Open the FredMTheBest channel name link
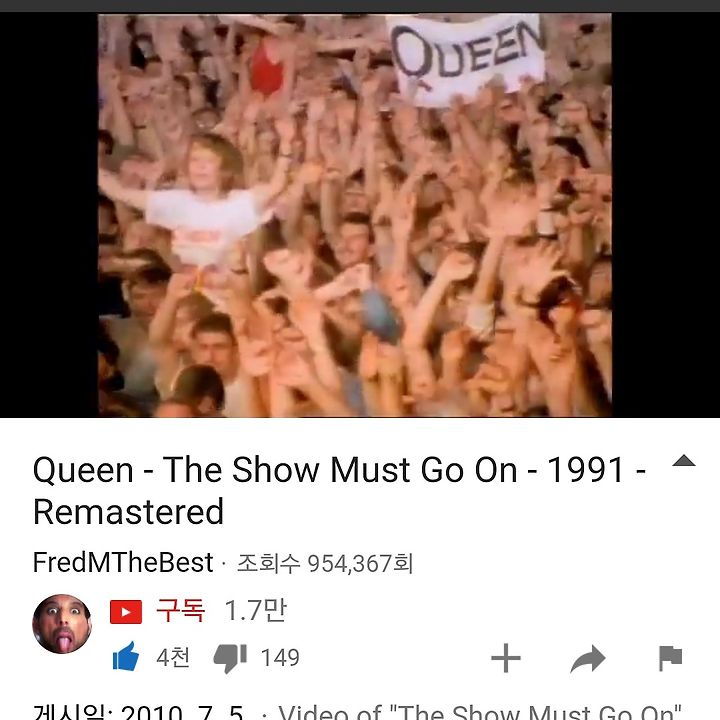The height and width of the screenshot is (720, 720). 123,562
